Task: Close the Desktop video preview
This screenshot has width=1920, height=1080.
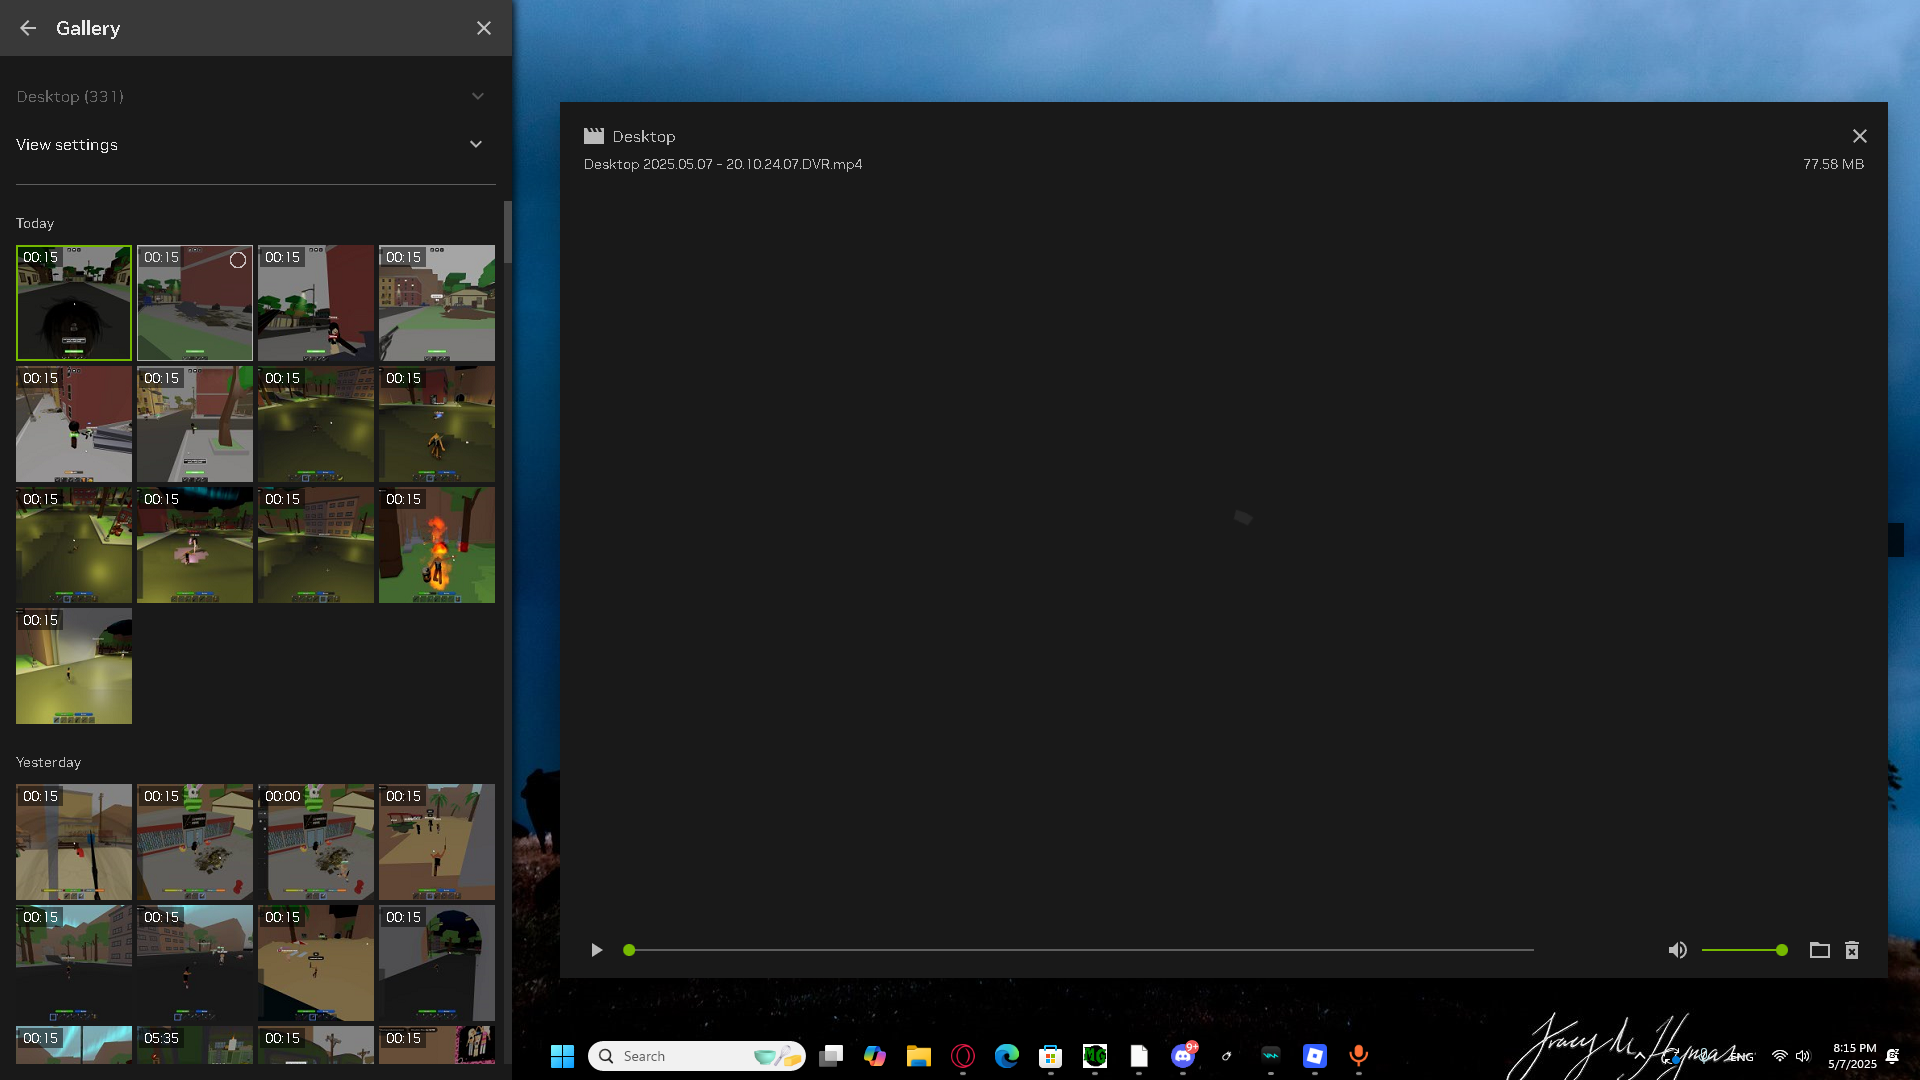Action: tap(1859, 136)
